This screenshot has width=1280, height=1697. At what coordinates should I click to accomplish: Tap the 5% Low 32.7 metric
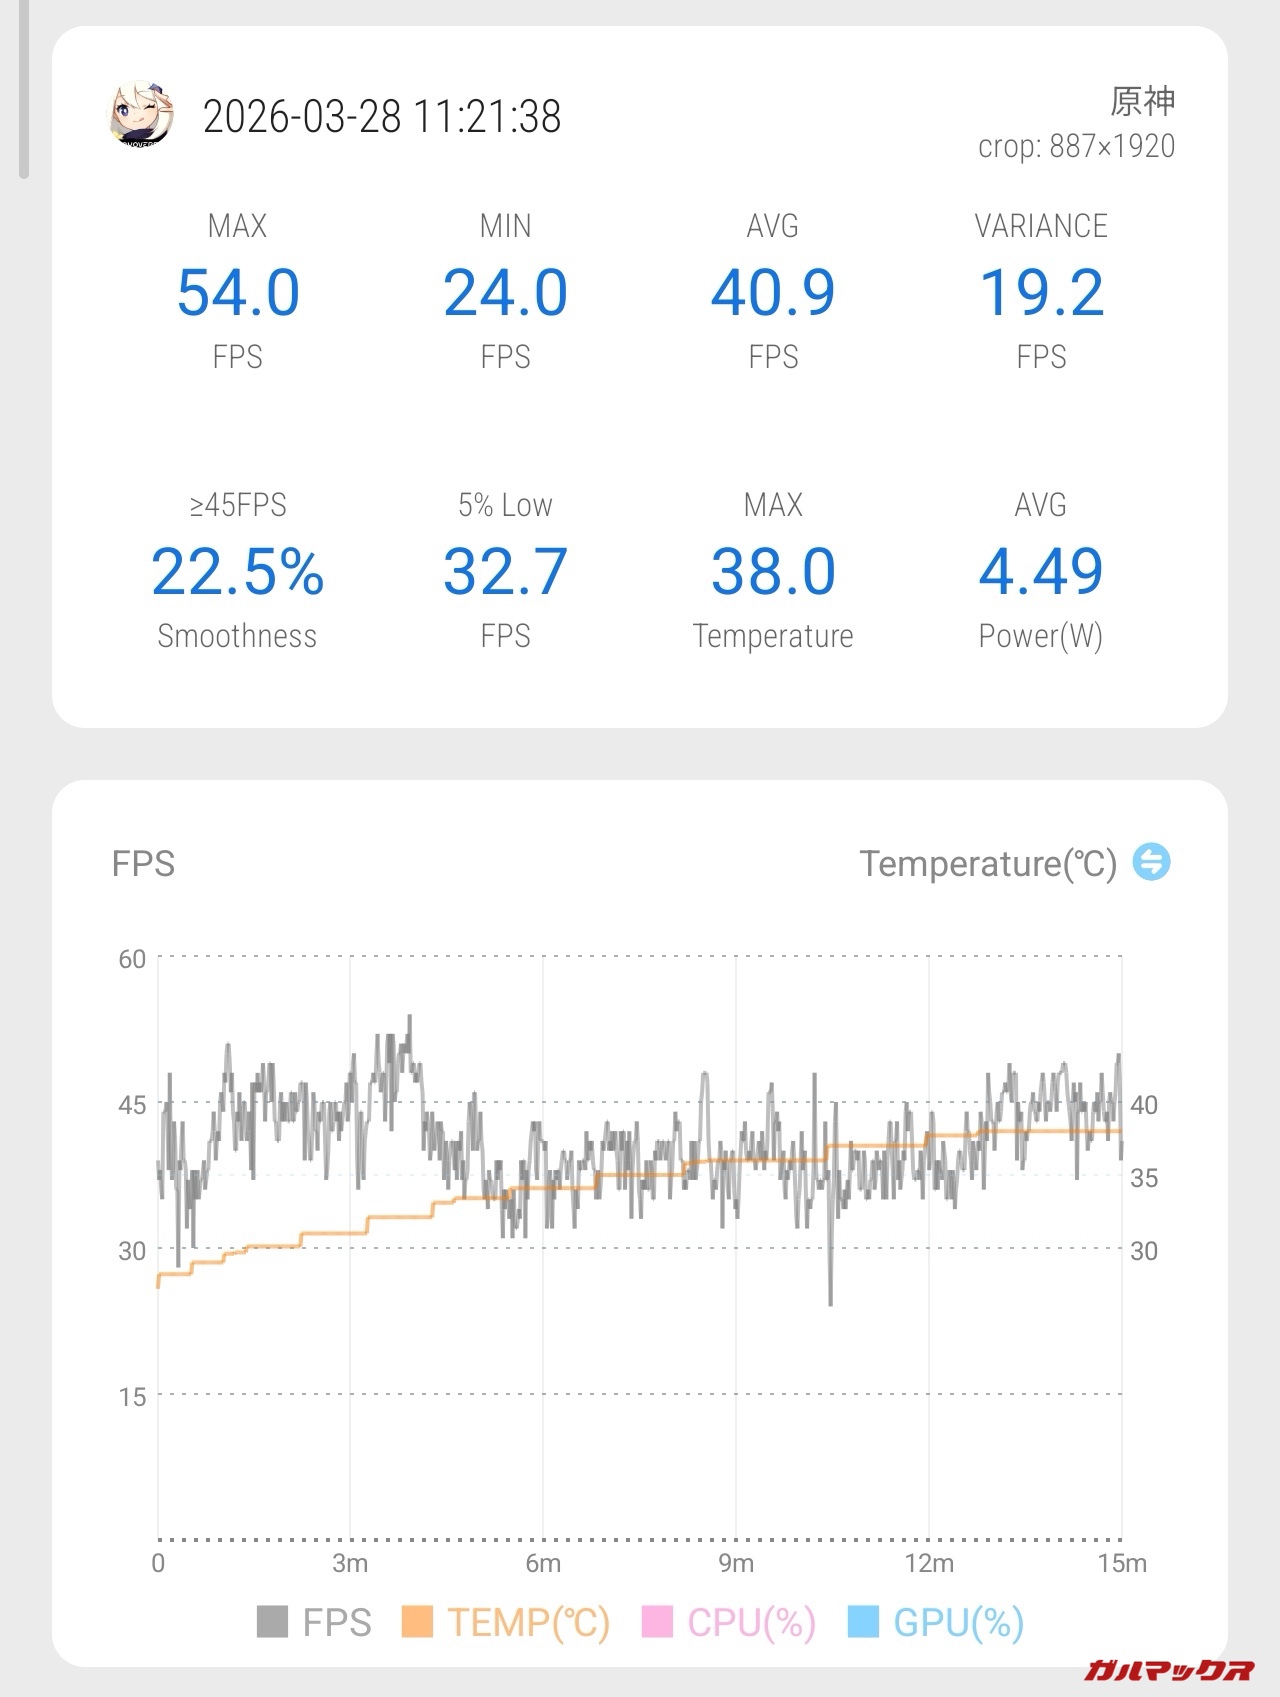[x=505, y=572]
